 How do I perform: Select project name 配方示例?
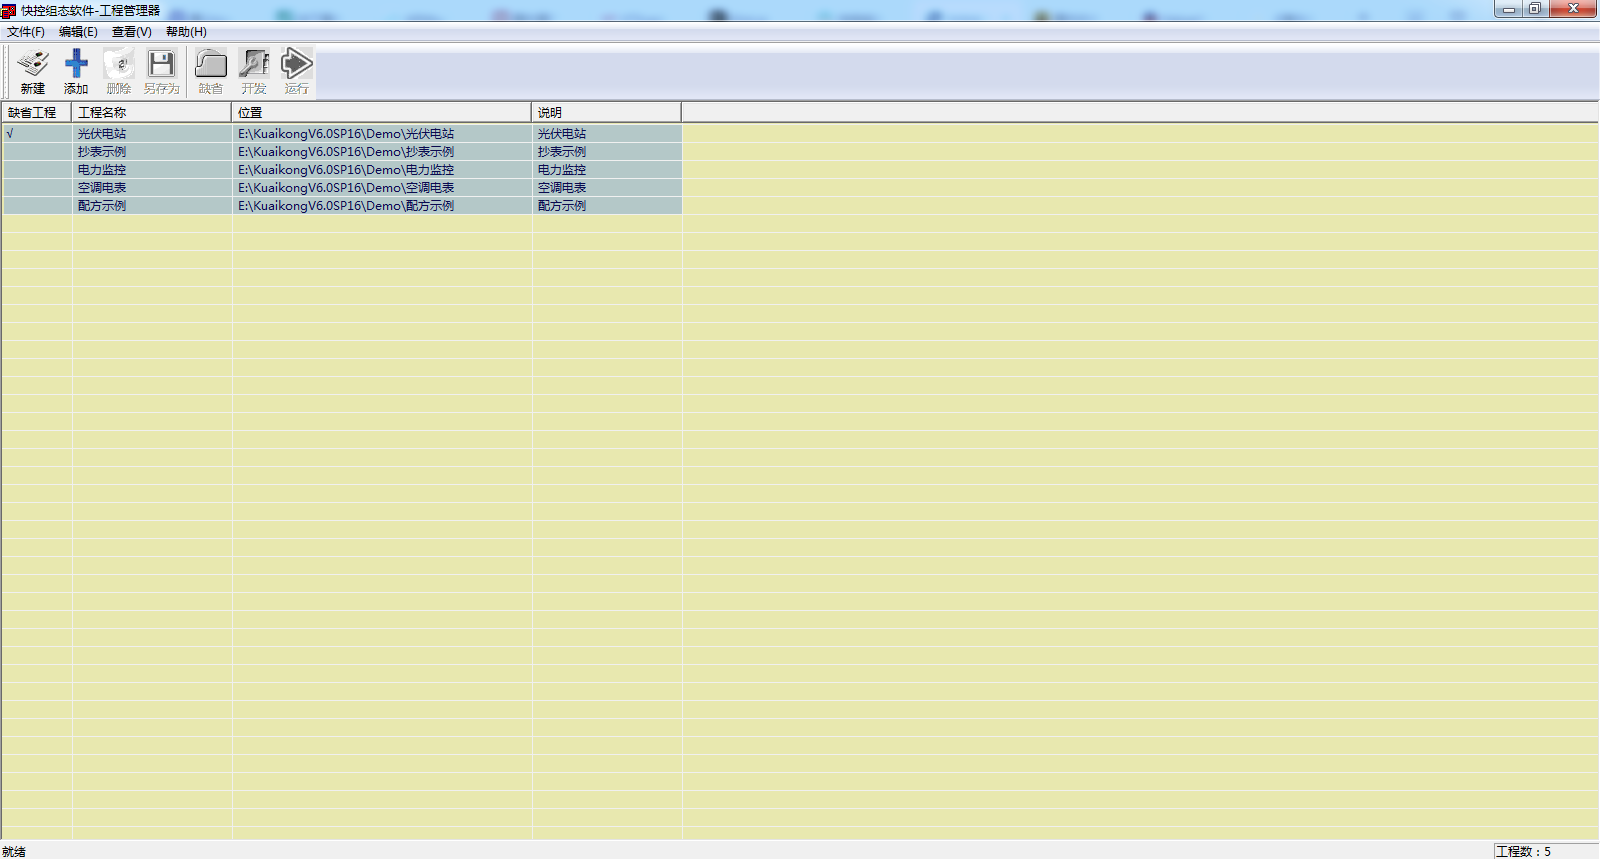tap(102, 205)
